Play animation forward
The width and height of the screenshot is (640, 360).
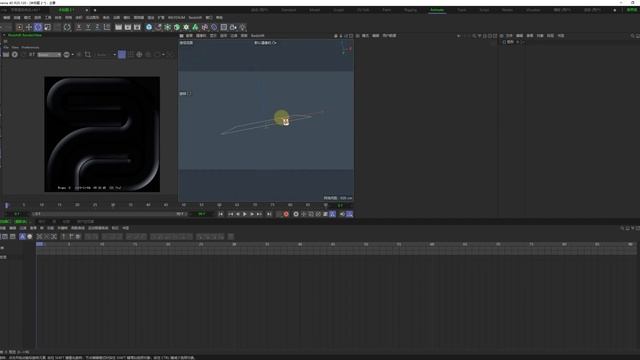click(245, 214)
